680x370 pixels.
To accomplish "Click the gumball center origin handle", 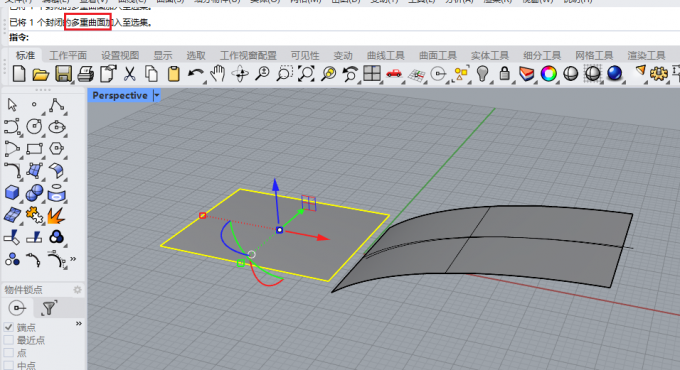I will tap(279, 230).
